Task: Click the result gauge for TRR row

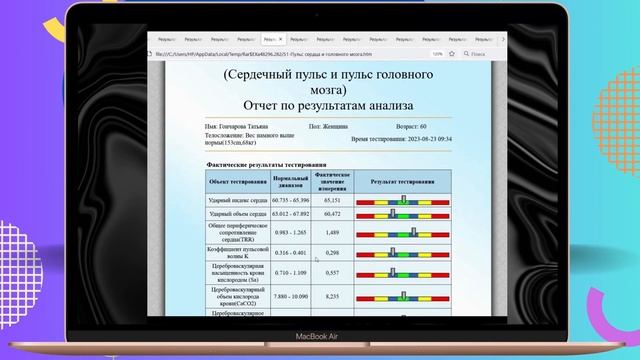Action: [x=402, y=233]
